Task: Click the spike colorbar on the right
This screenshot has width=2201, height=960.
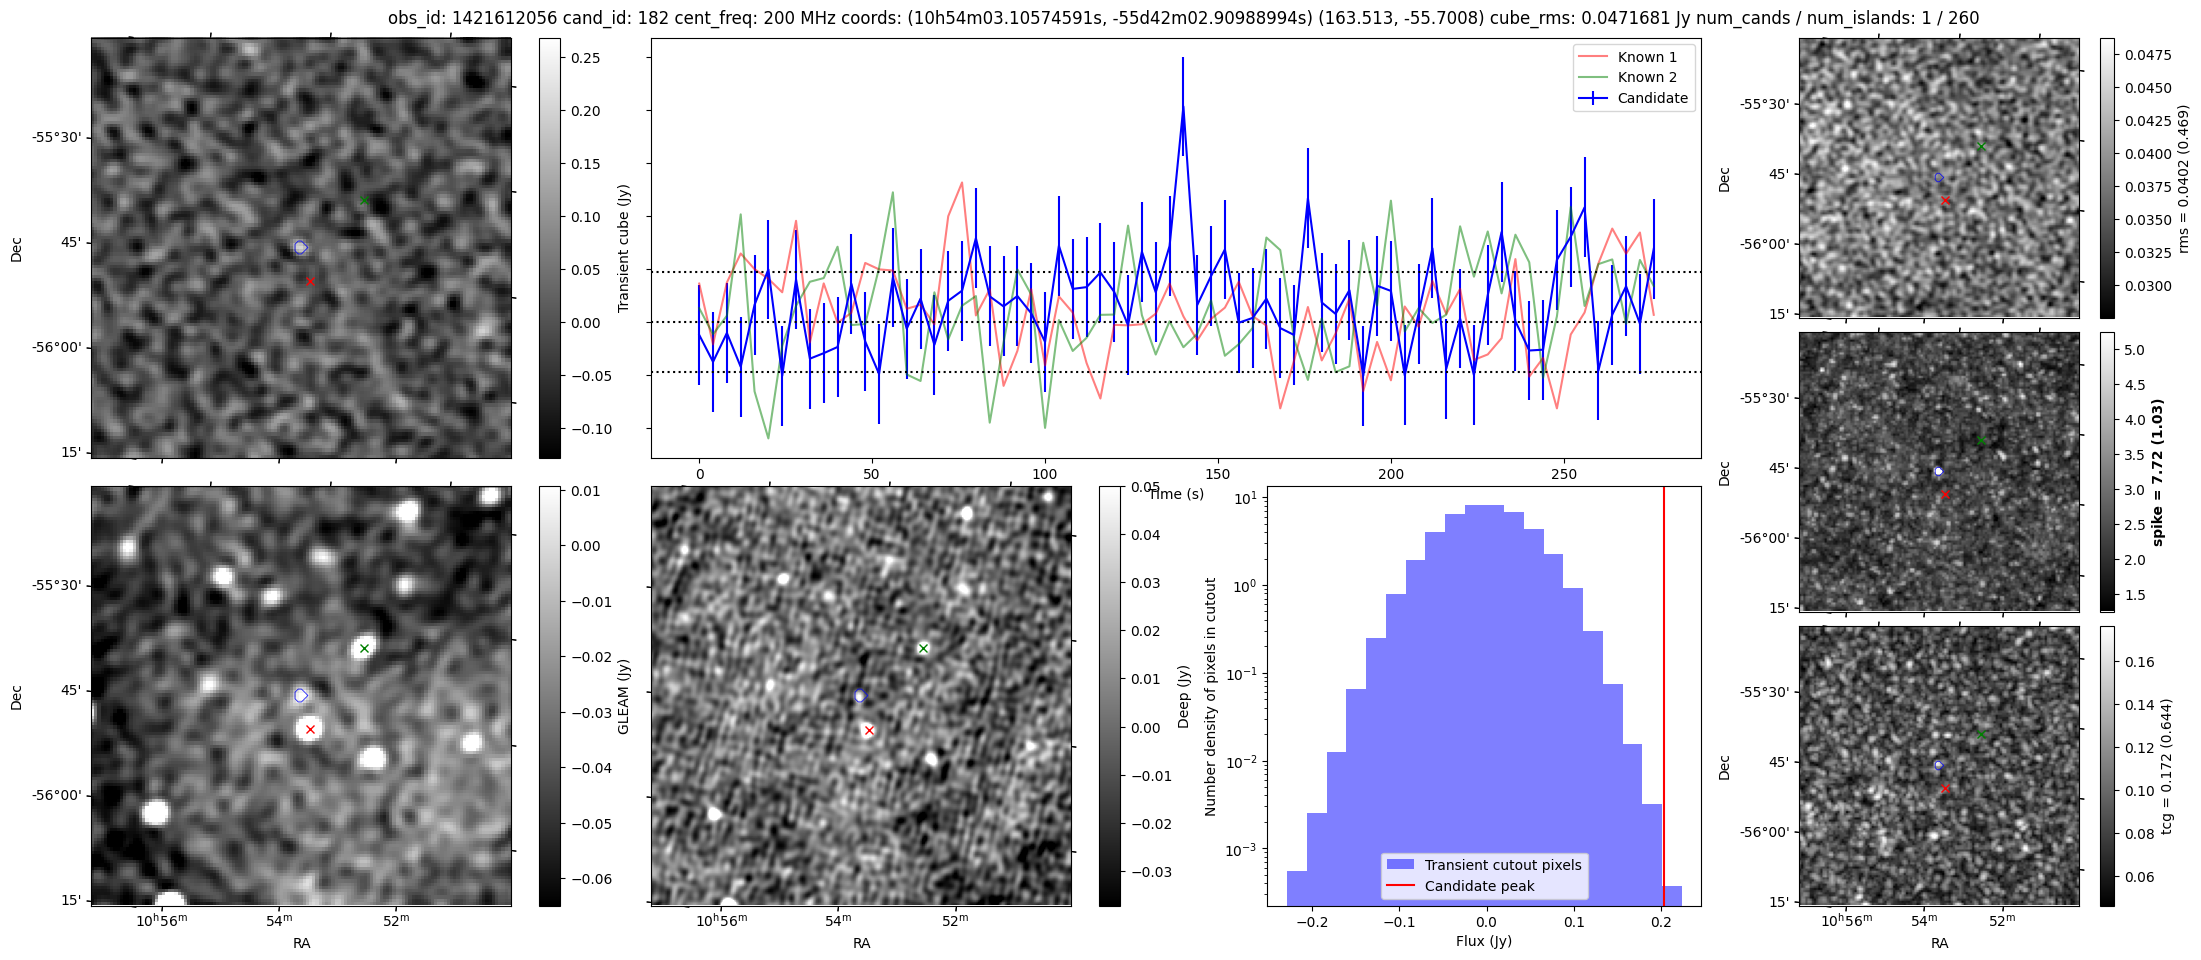Action: pos(2107,471)
